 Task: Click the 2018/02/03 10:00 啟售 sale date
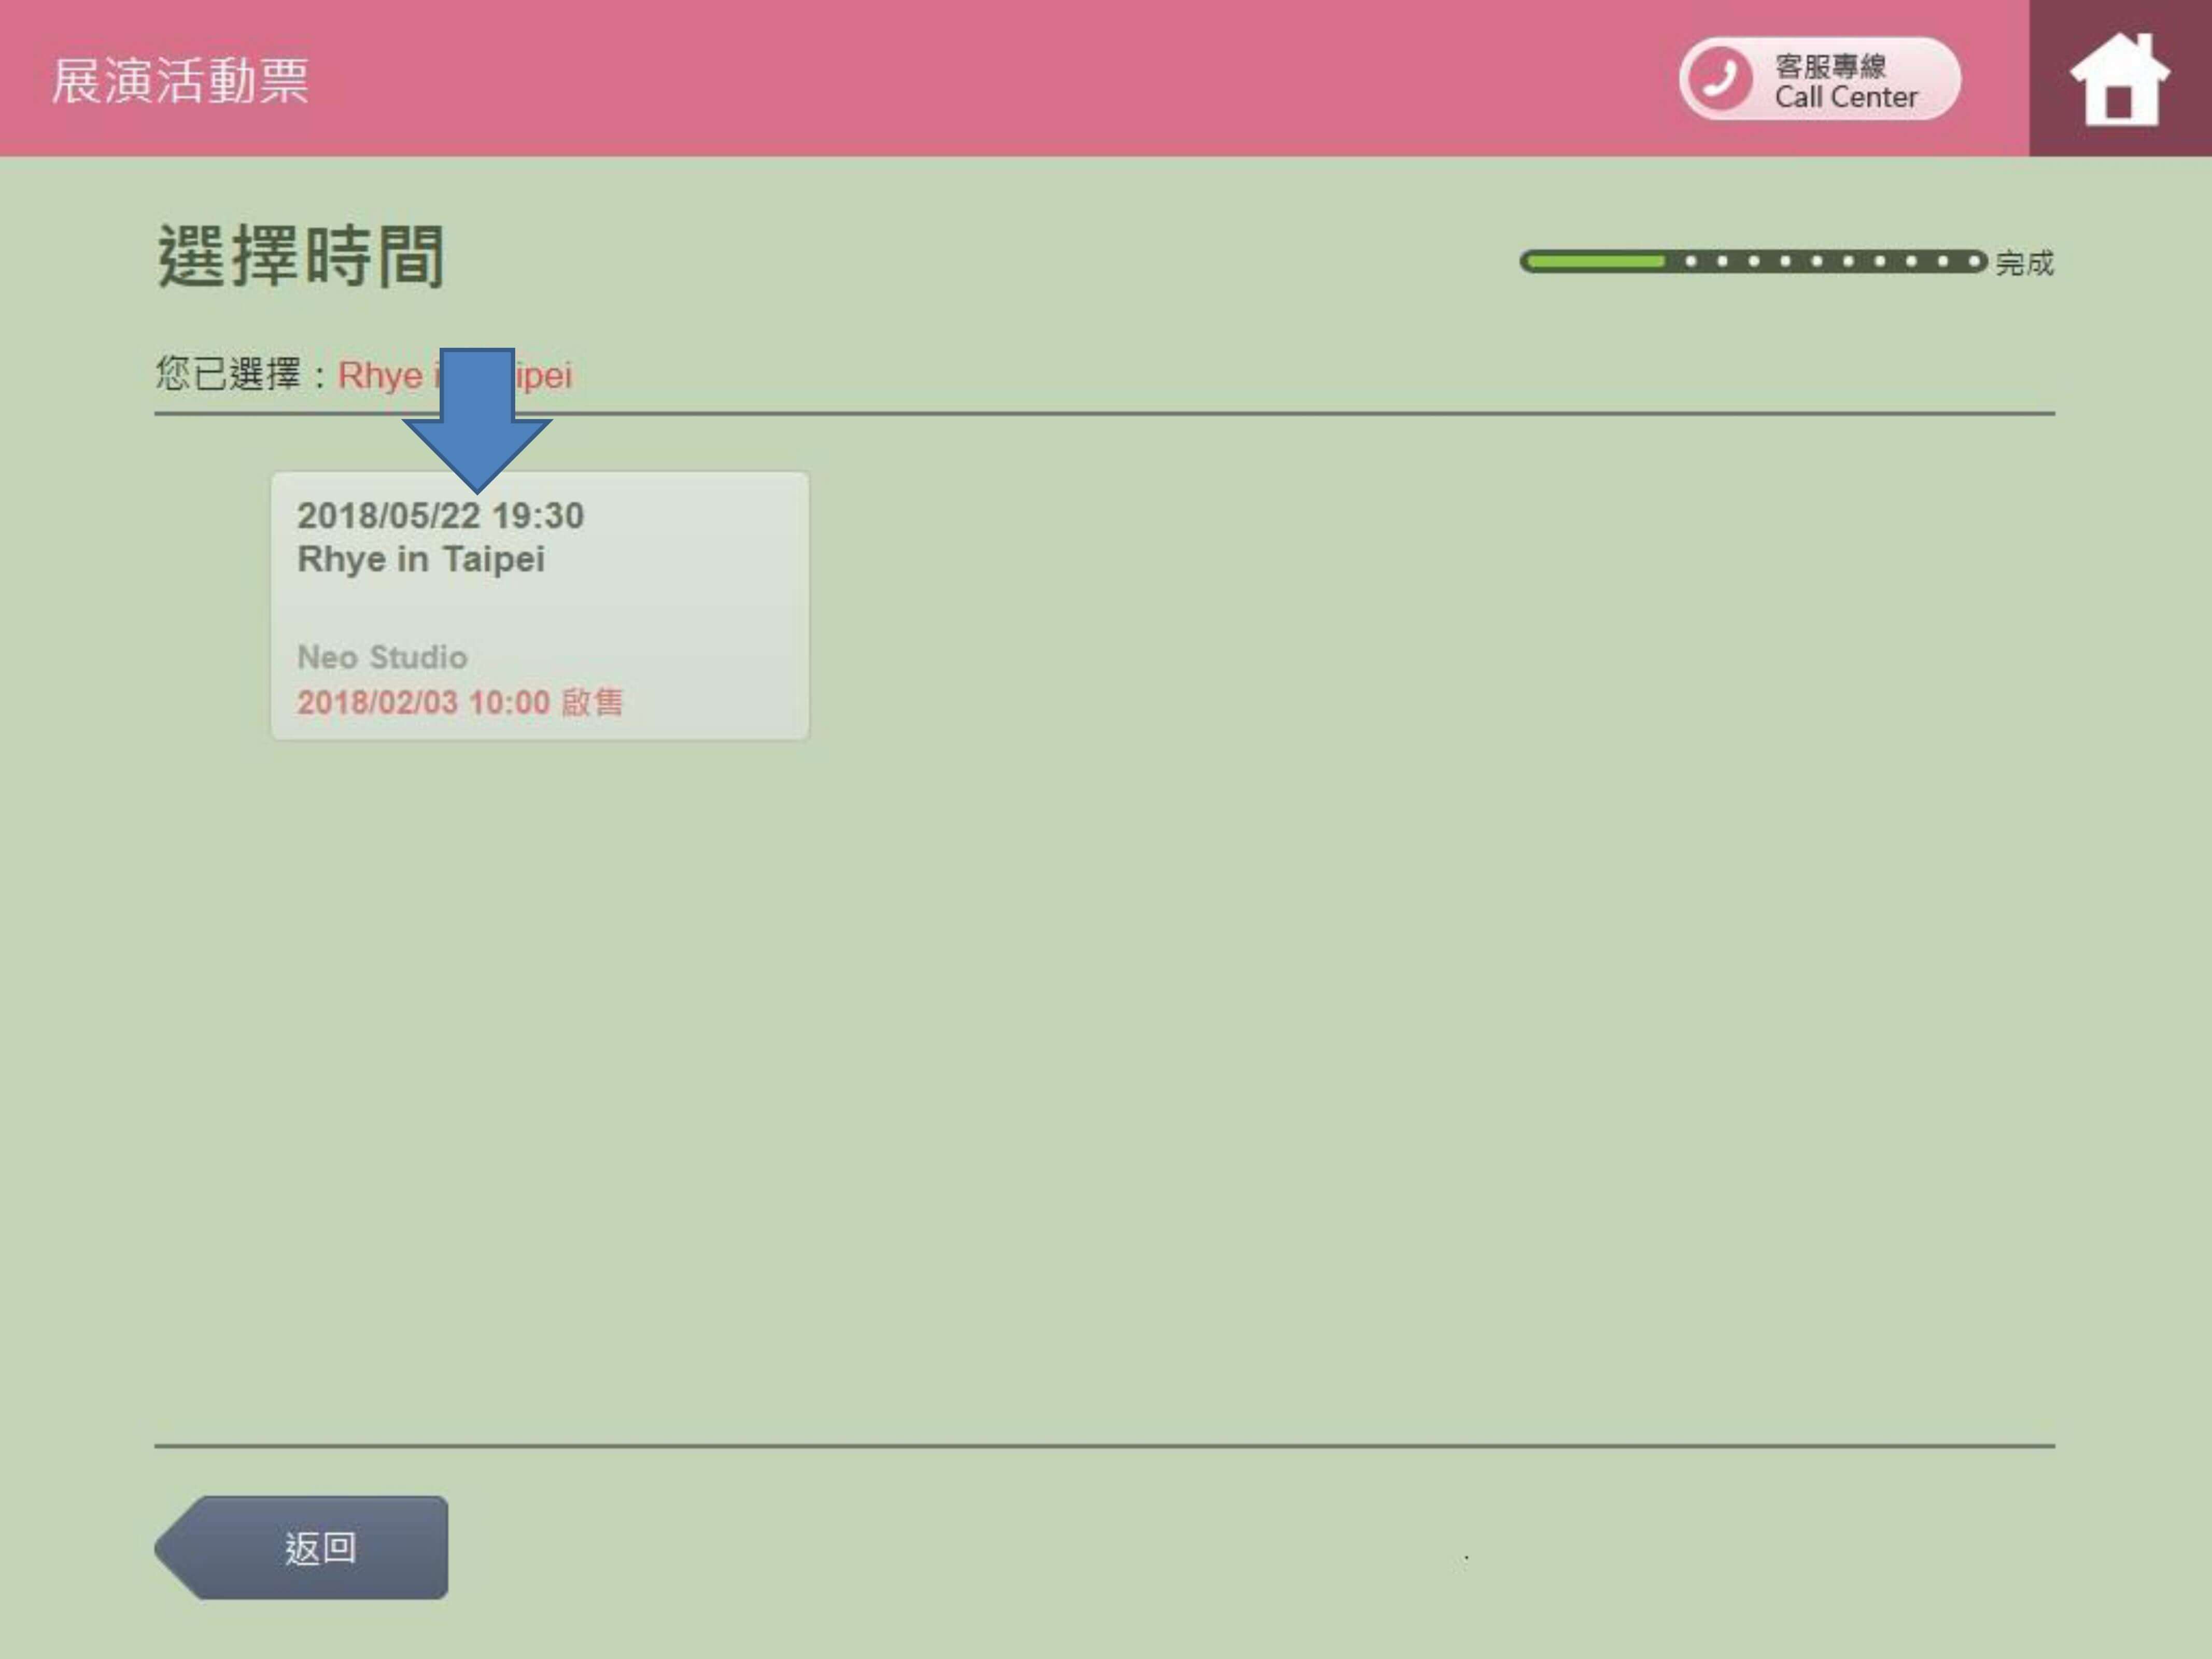pos(459,702)
